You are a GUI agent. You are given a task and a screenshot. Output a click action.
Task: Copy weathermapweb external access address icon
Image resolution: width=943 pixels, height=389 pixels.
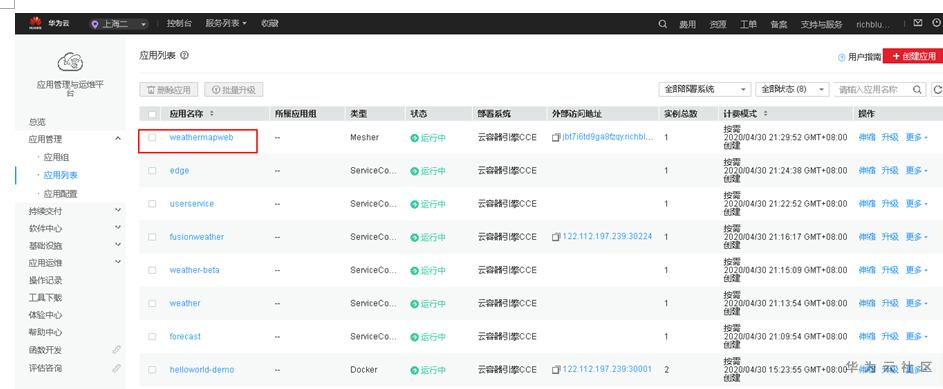click(556, 138)
